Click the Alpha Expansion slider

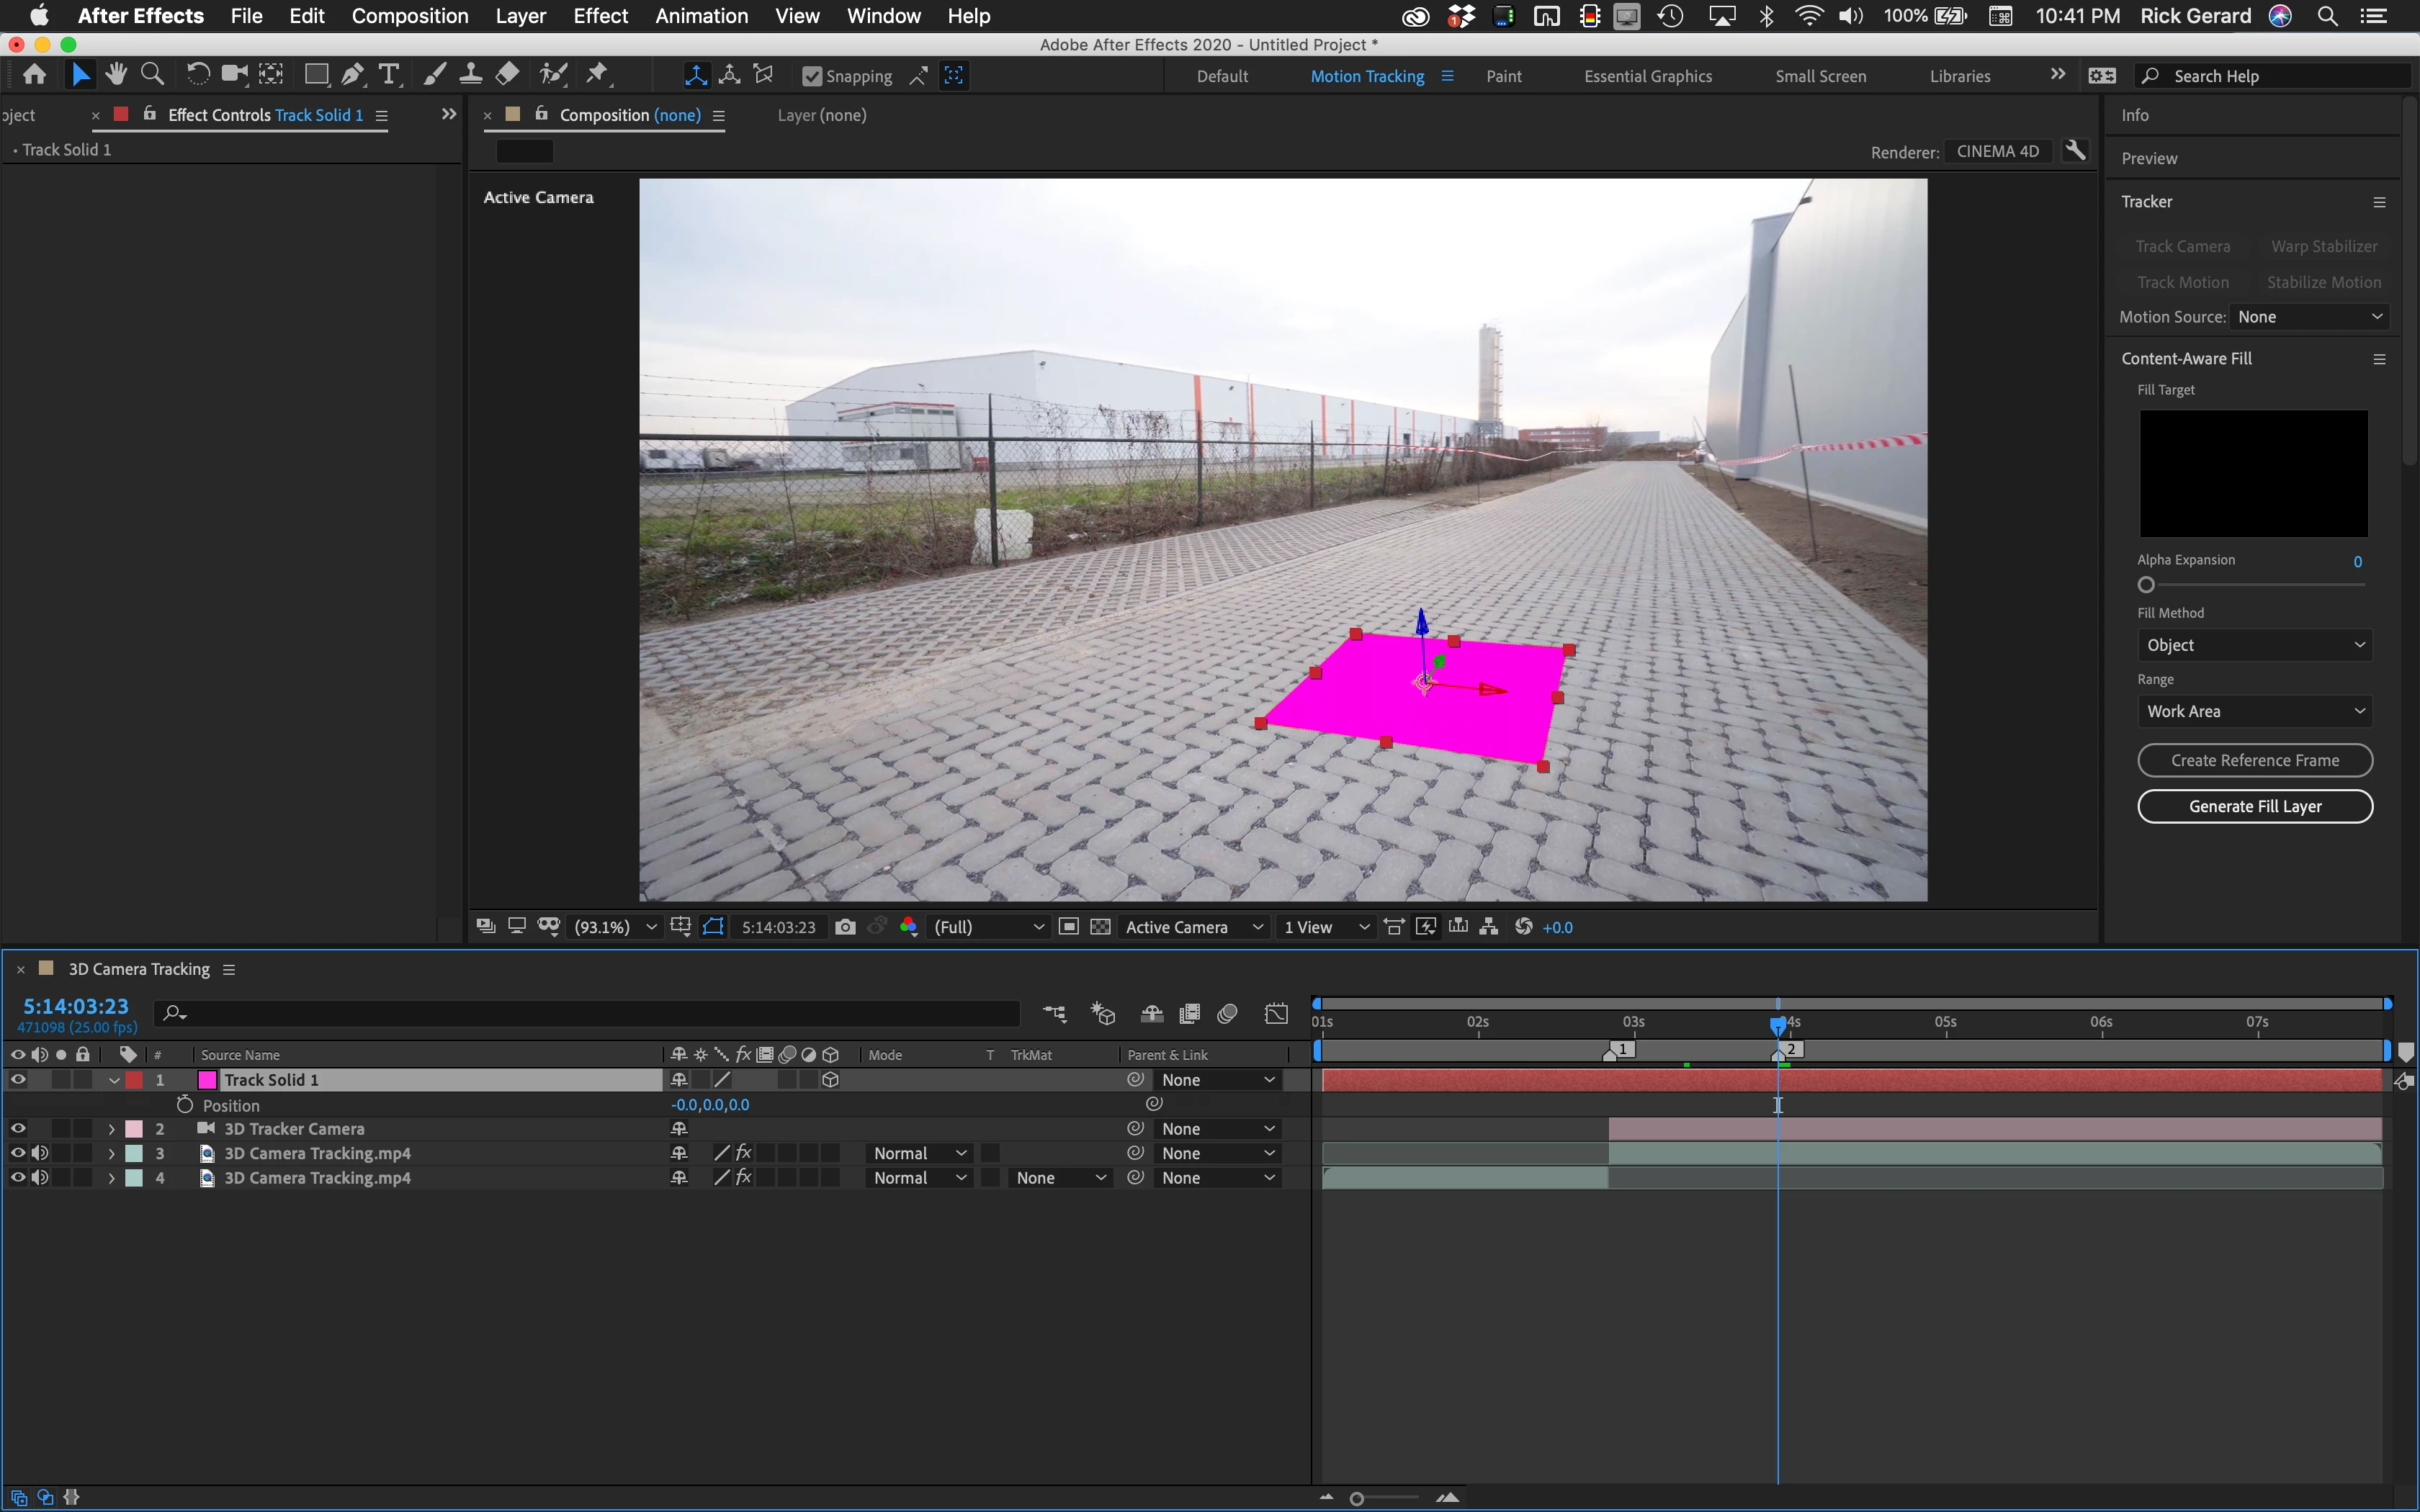(2147, 585)
